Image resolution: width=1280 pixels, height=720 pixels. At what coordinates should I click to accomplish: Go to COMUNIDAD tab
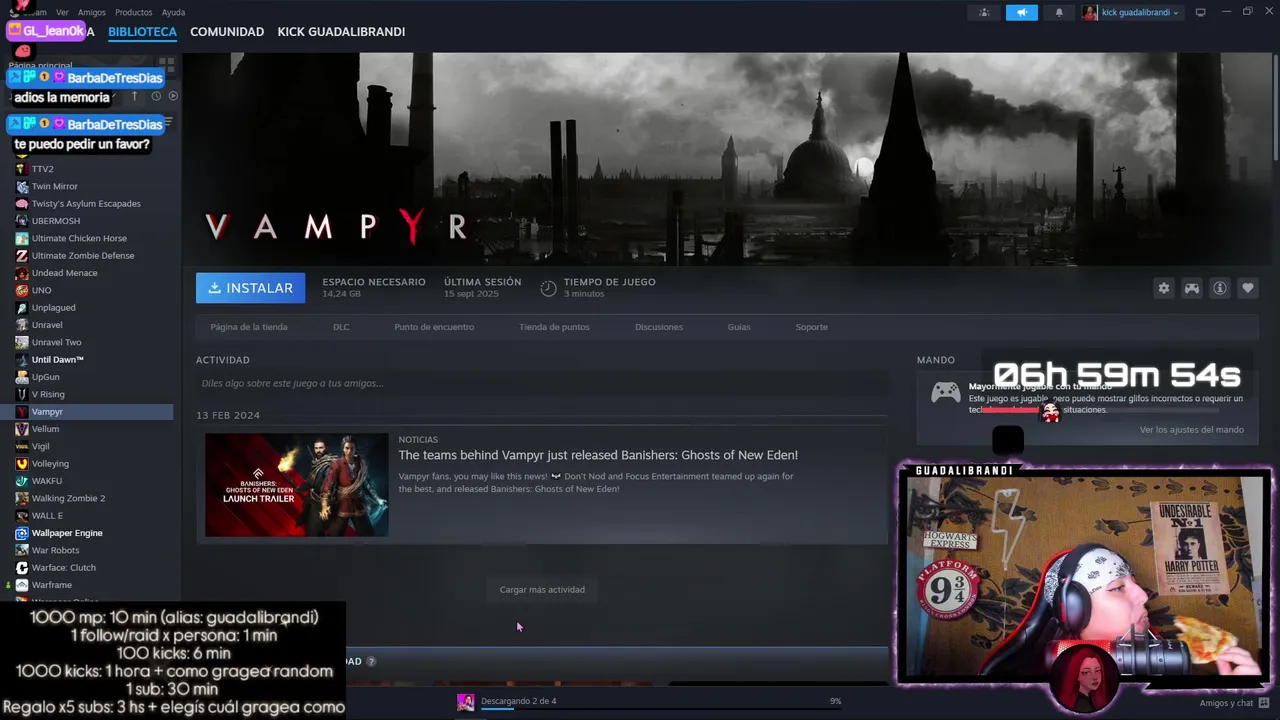227,32
